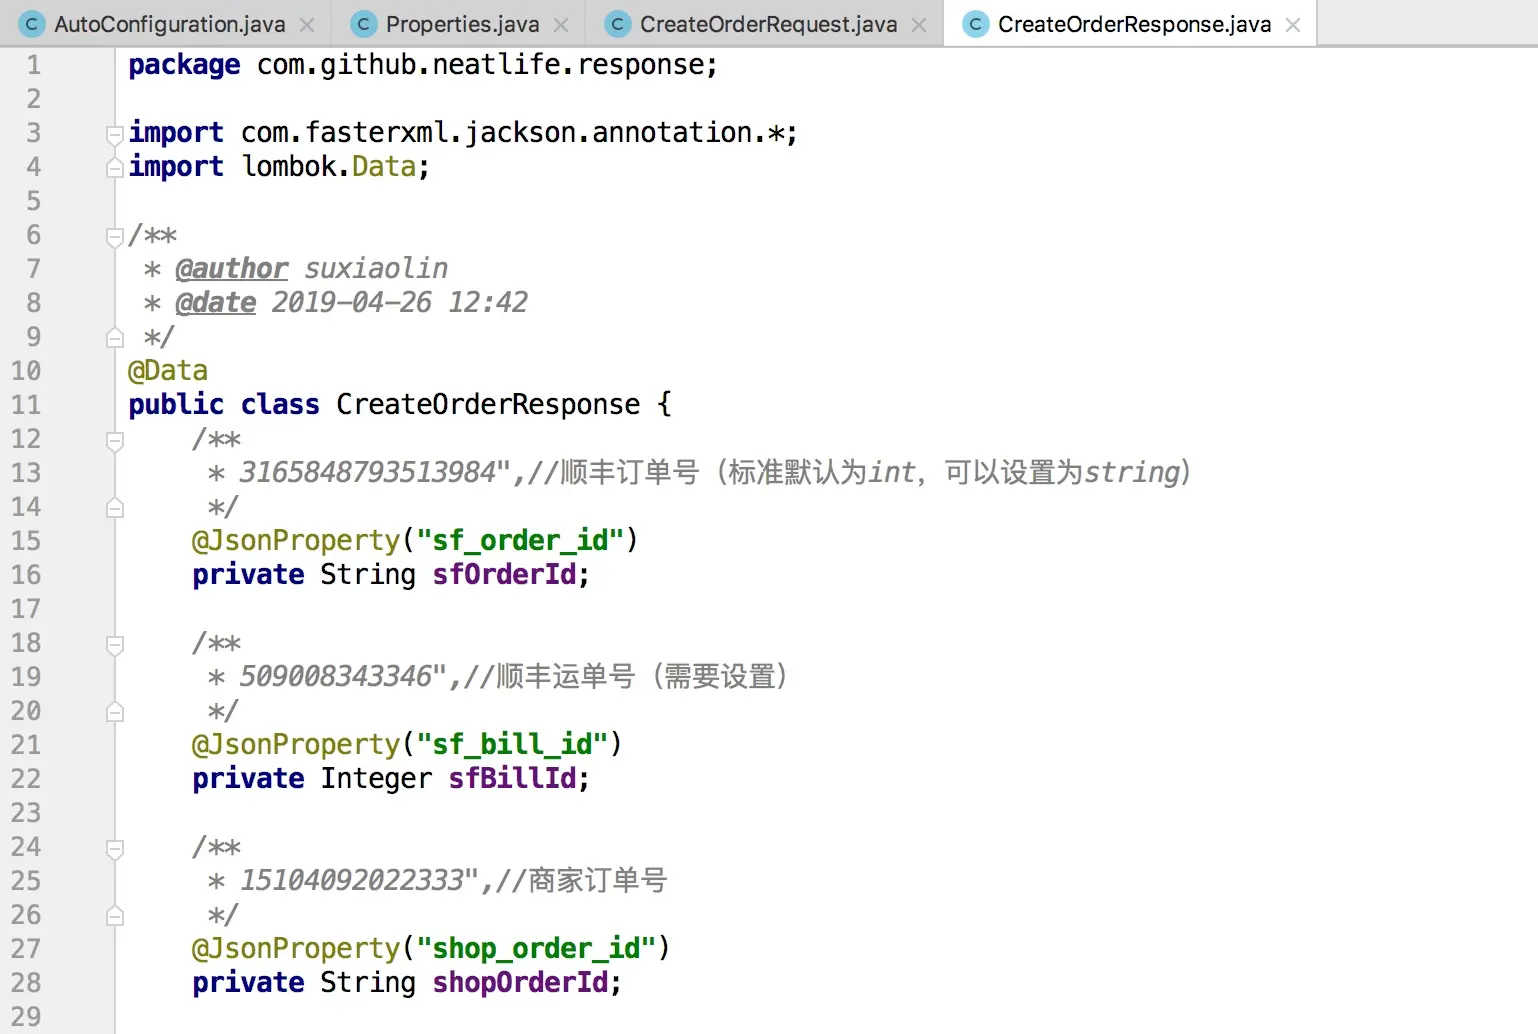Click line number 22 in the gutter
The width and height of the screenshot is (1538, 1034).
[26, 779]
